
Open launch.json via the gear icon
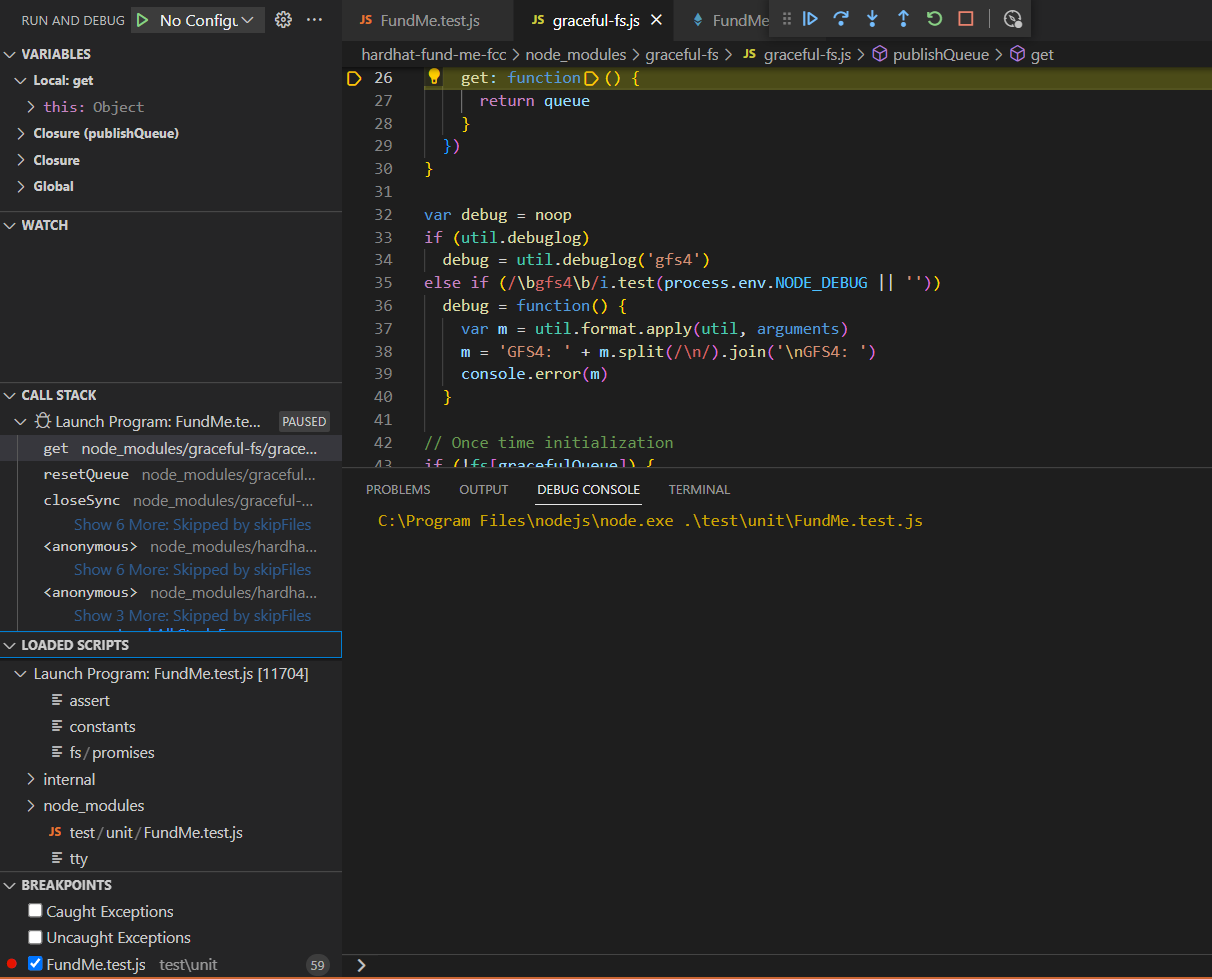coord(283,20)
